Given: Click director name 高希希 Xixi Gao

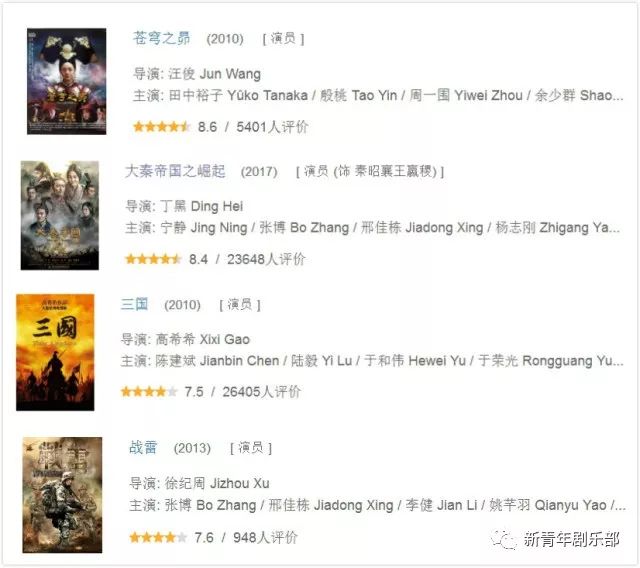Looking at the screenshot, I should point(203,339).
